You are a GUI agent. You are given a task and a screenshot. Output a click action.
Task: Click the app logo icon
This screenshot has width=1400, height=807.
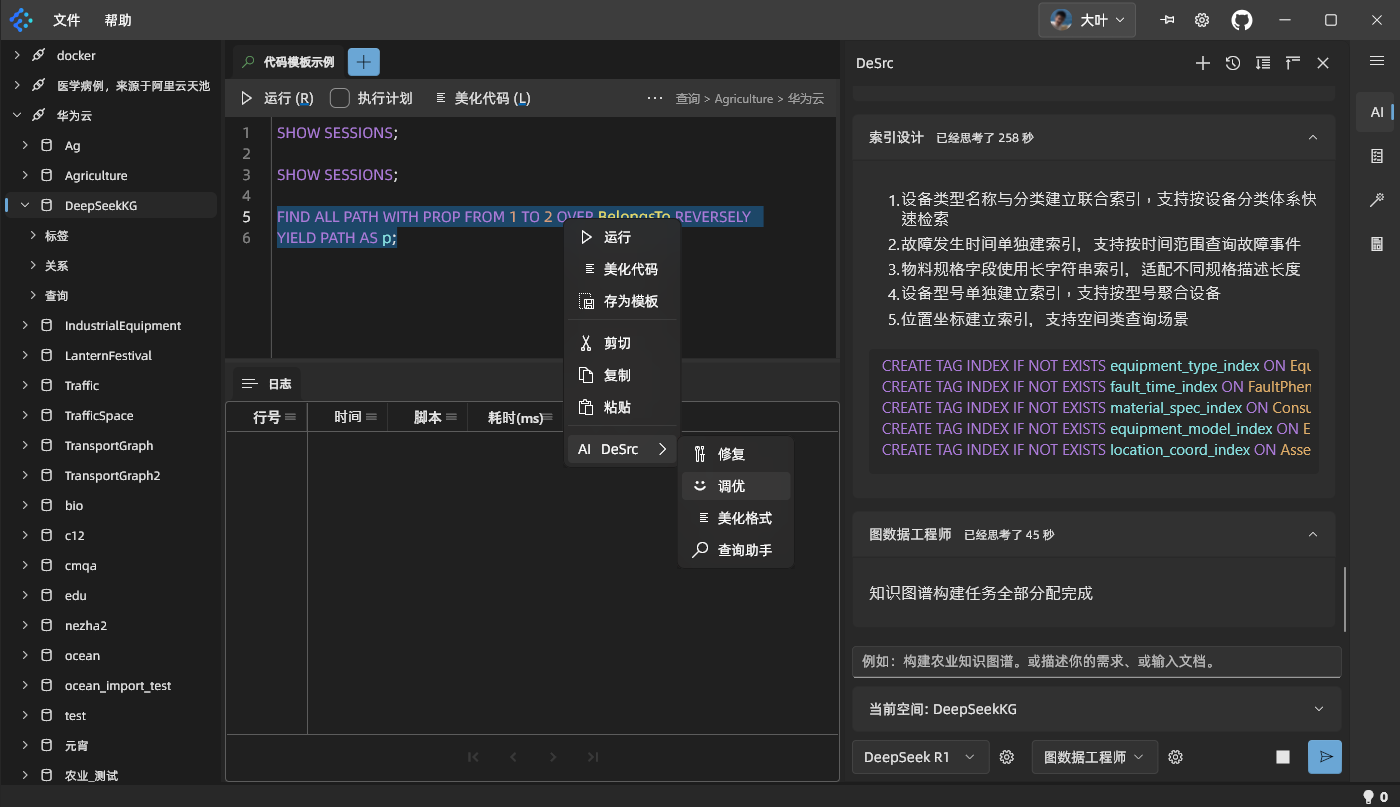(x=21, y=20)
